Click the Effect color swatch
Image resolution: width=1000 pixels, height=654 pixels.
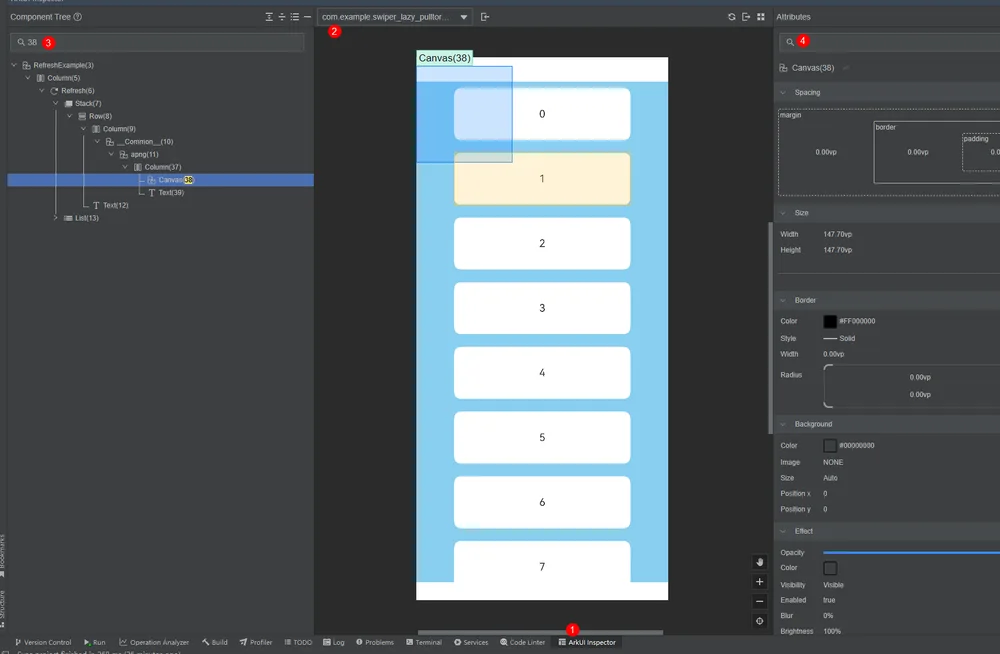(x=830, y=568)
